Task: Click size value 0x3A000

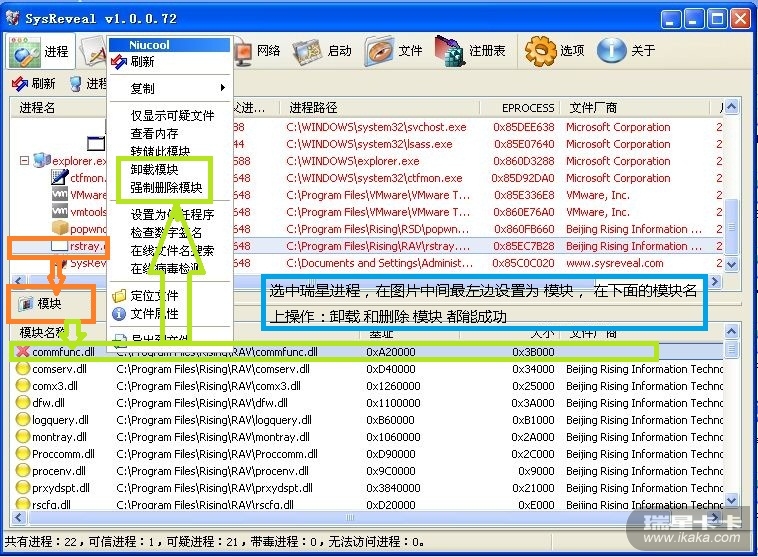Action: 533,403
